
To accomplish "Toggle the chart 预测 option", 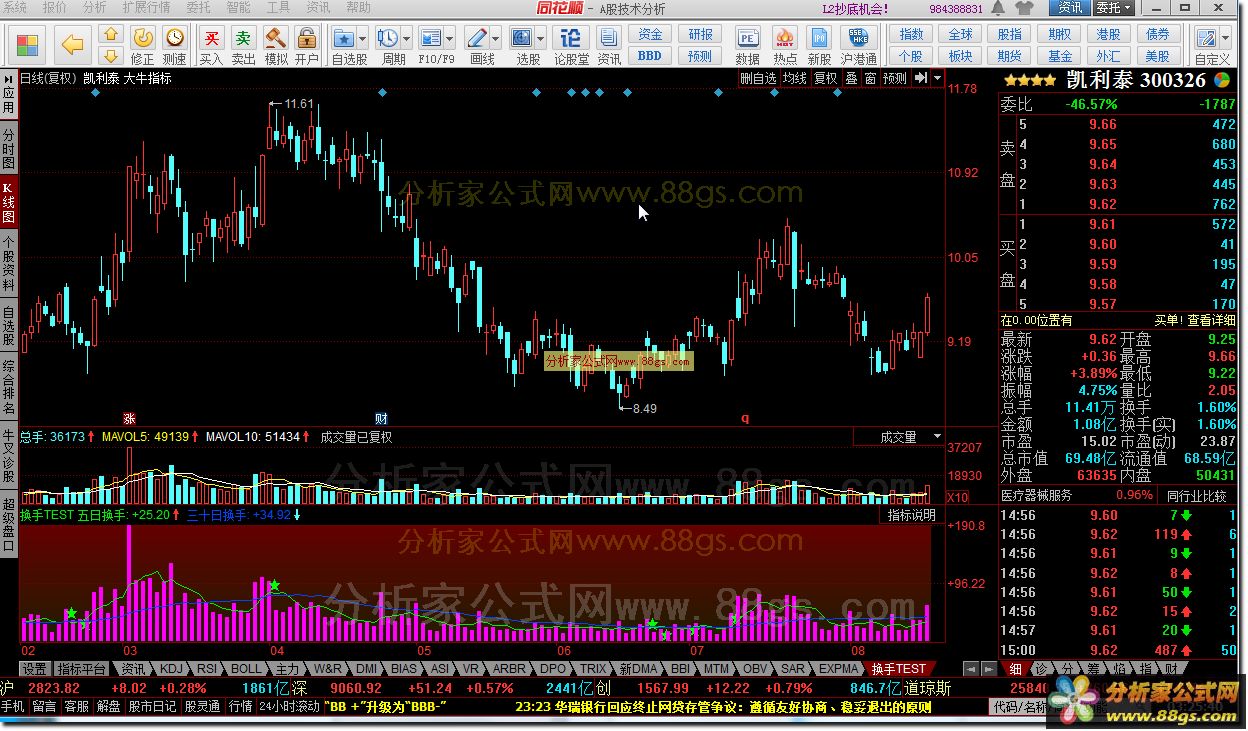I will coord(894,78).
